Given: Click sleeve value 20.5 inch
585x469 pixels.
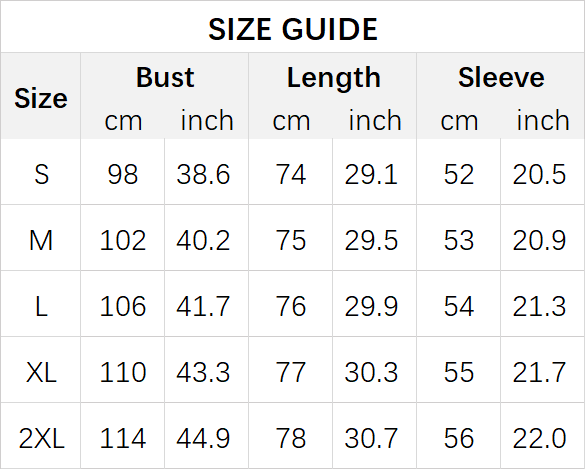Looking at the screenshot, I should pyautogui.click(x=539, y=174).
